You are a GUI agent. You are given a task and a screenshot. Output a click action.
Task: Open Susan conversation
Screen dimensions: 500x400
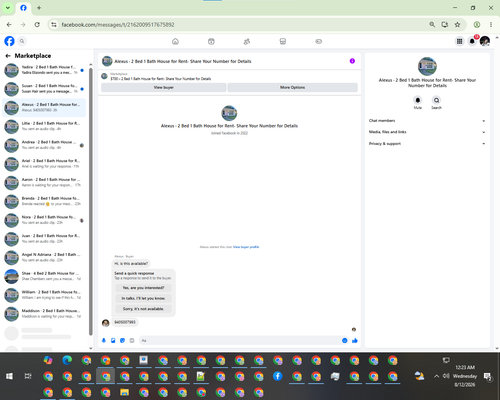[44, 89]
